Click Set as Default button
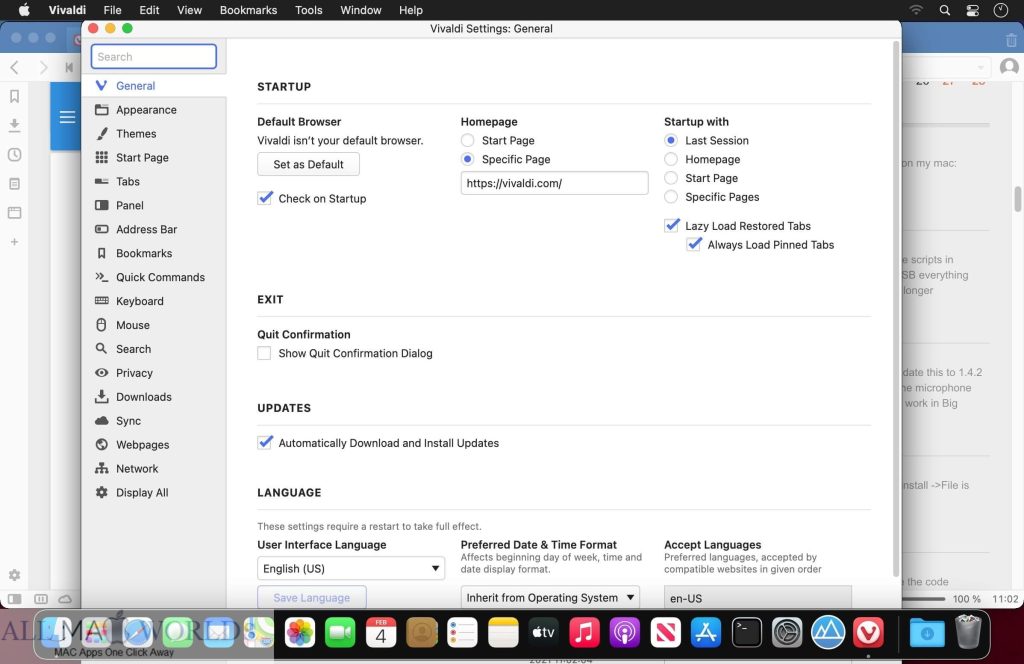This screenshot has width=1024, height=664. [308, 164]
